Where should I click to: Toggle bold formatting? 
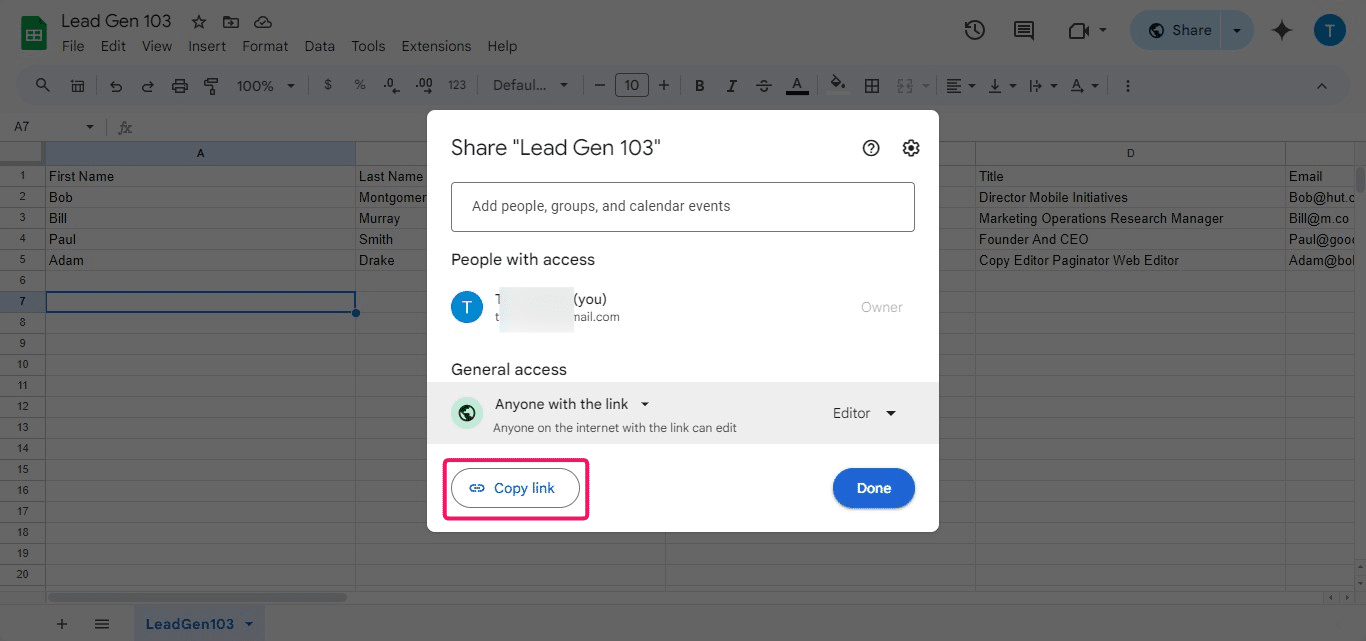(x=699, y=85)
